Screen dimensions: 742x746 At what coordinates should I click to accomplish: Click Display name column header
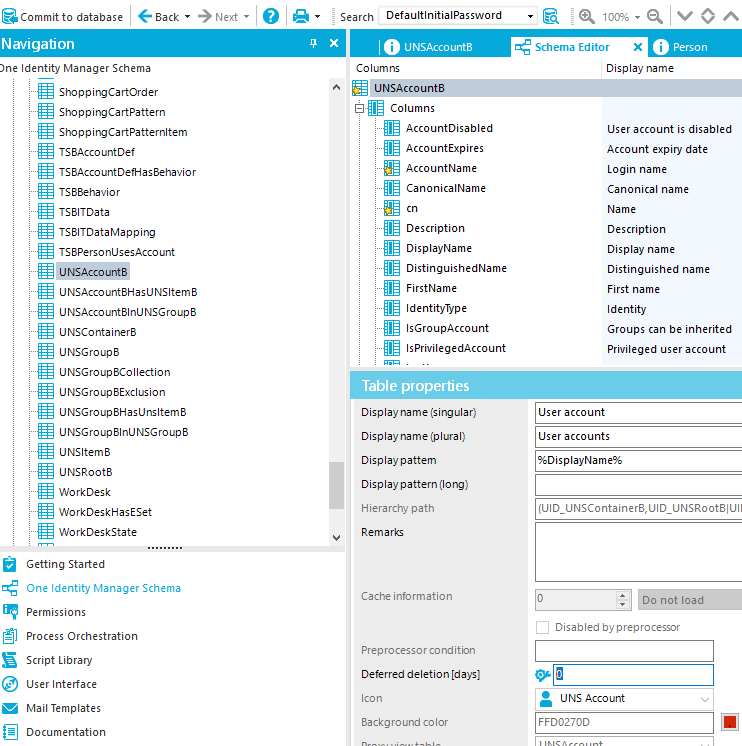tap(640, 68)
